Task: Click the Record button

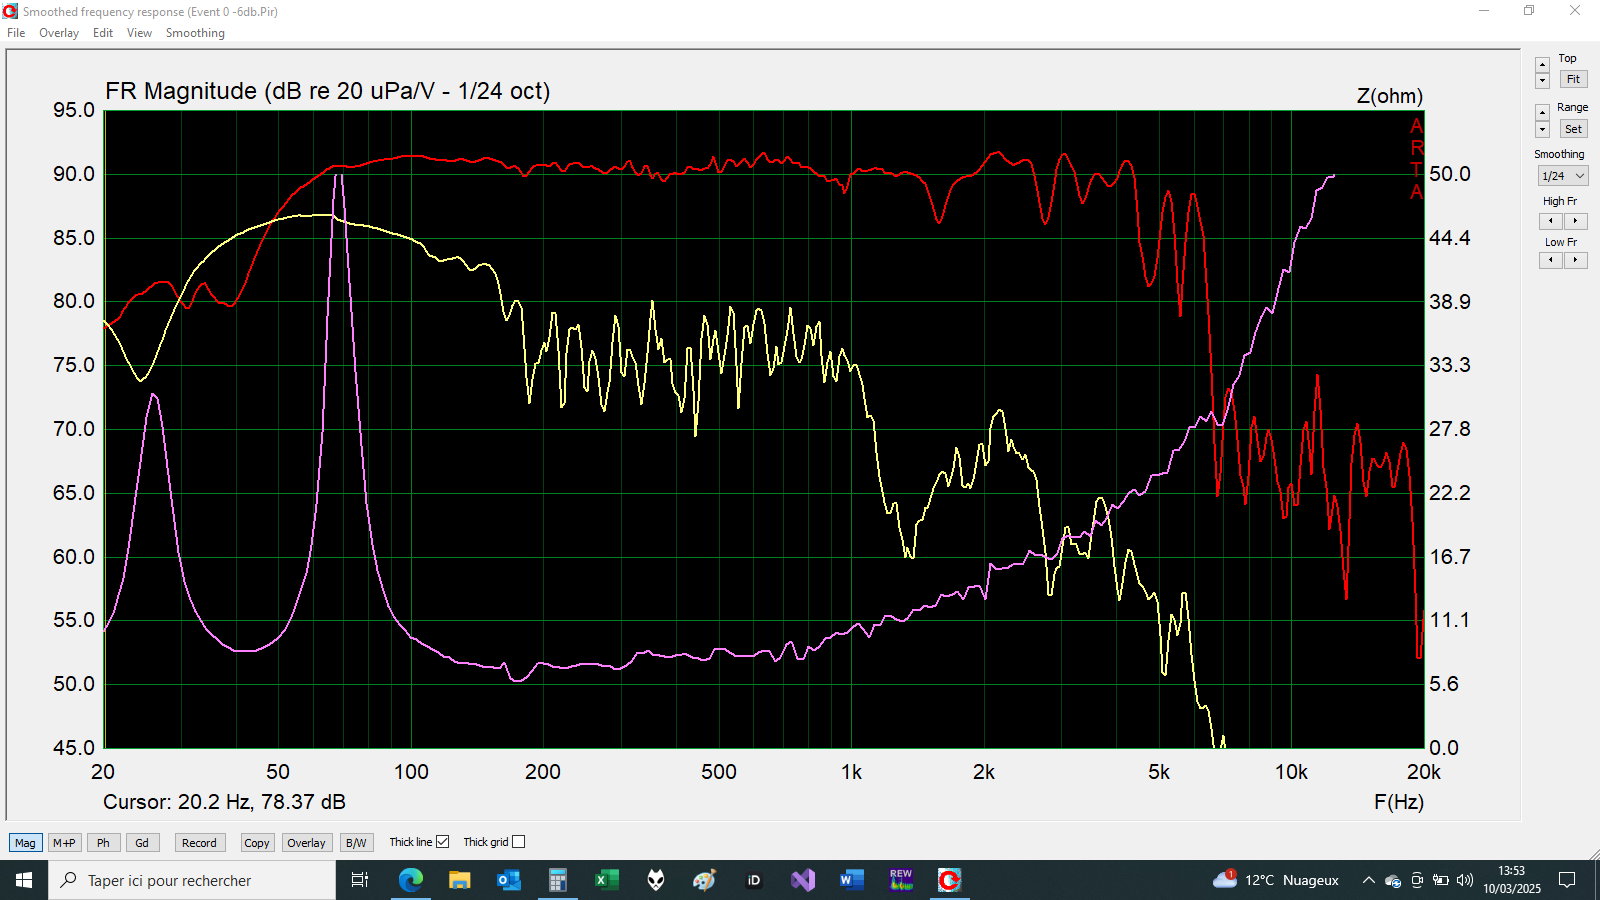Action: (x=199, y=843)
